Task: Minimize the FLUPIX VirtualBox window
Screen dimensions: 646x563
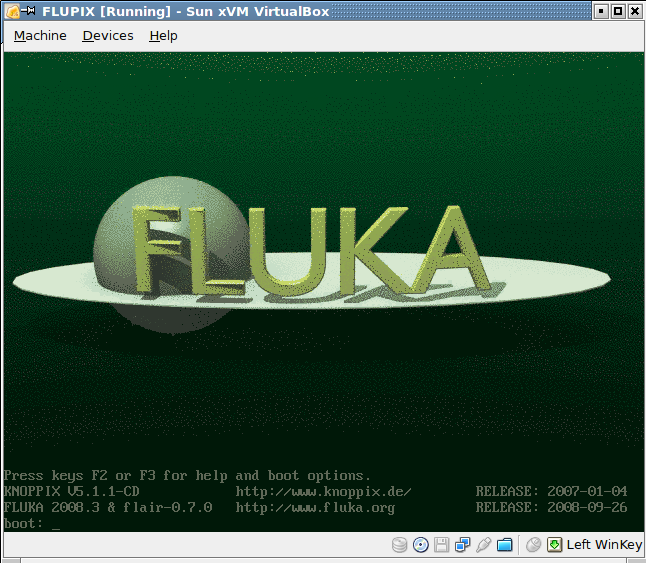Action: [601, 11]
